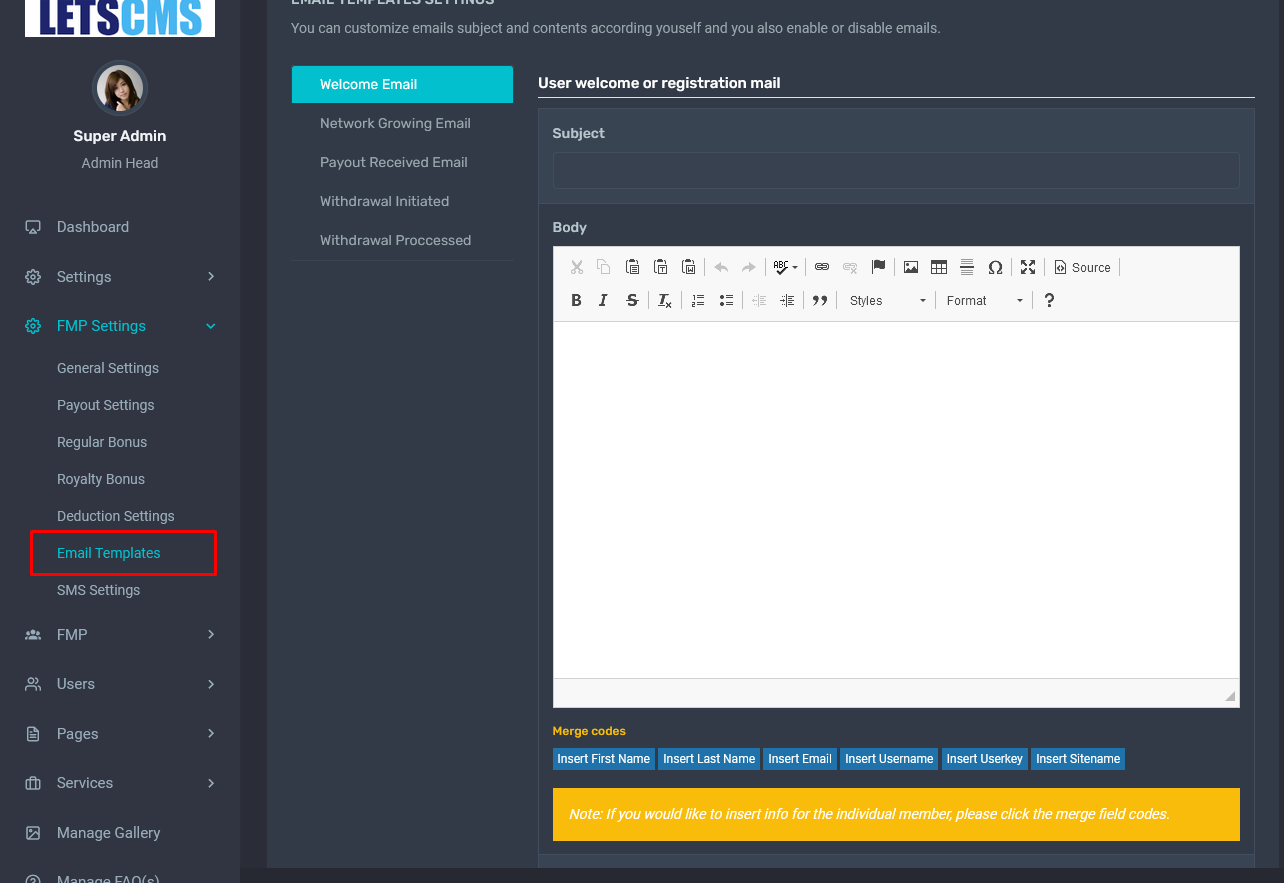Insert a numbered list
The height and width of the screenshot is (883, 1284).
(x=698, y=301)
